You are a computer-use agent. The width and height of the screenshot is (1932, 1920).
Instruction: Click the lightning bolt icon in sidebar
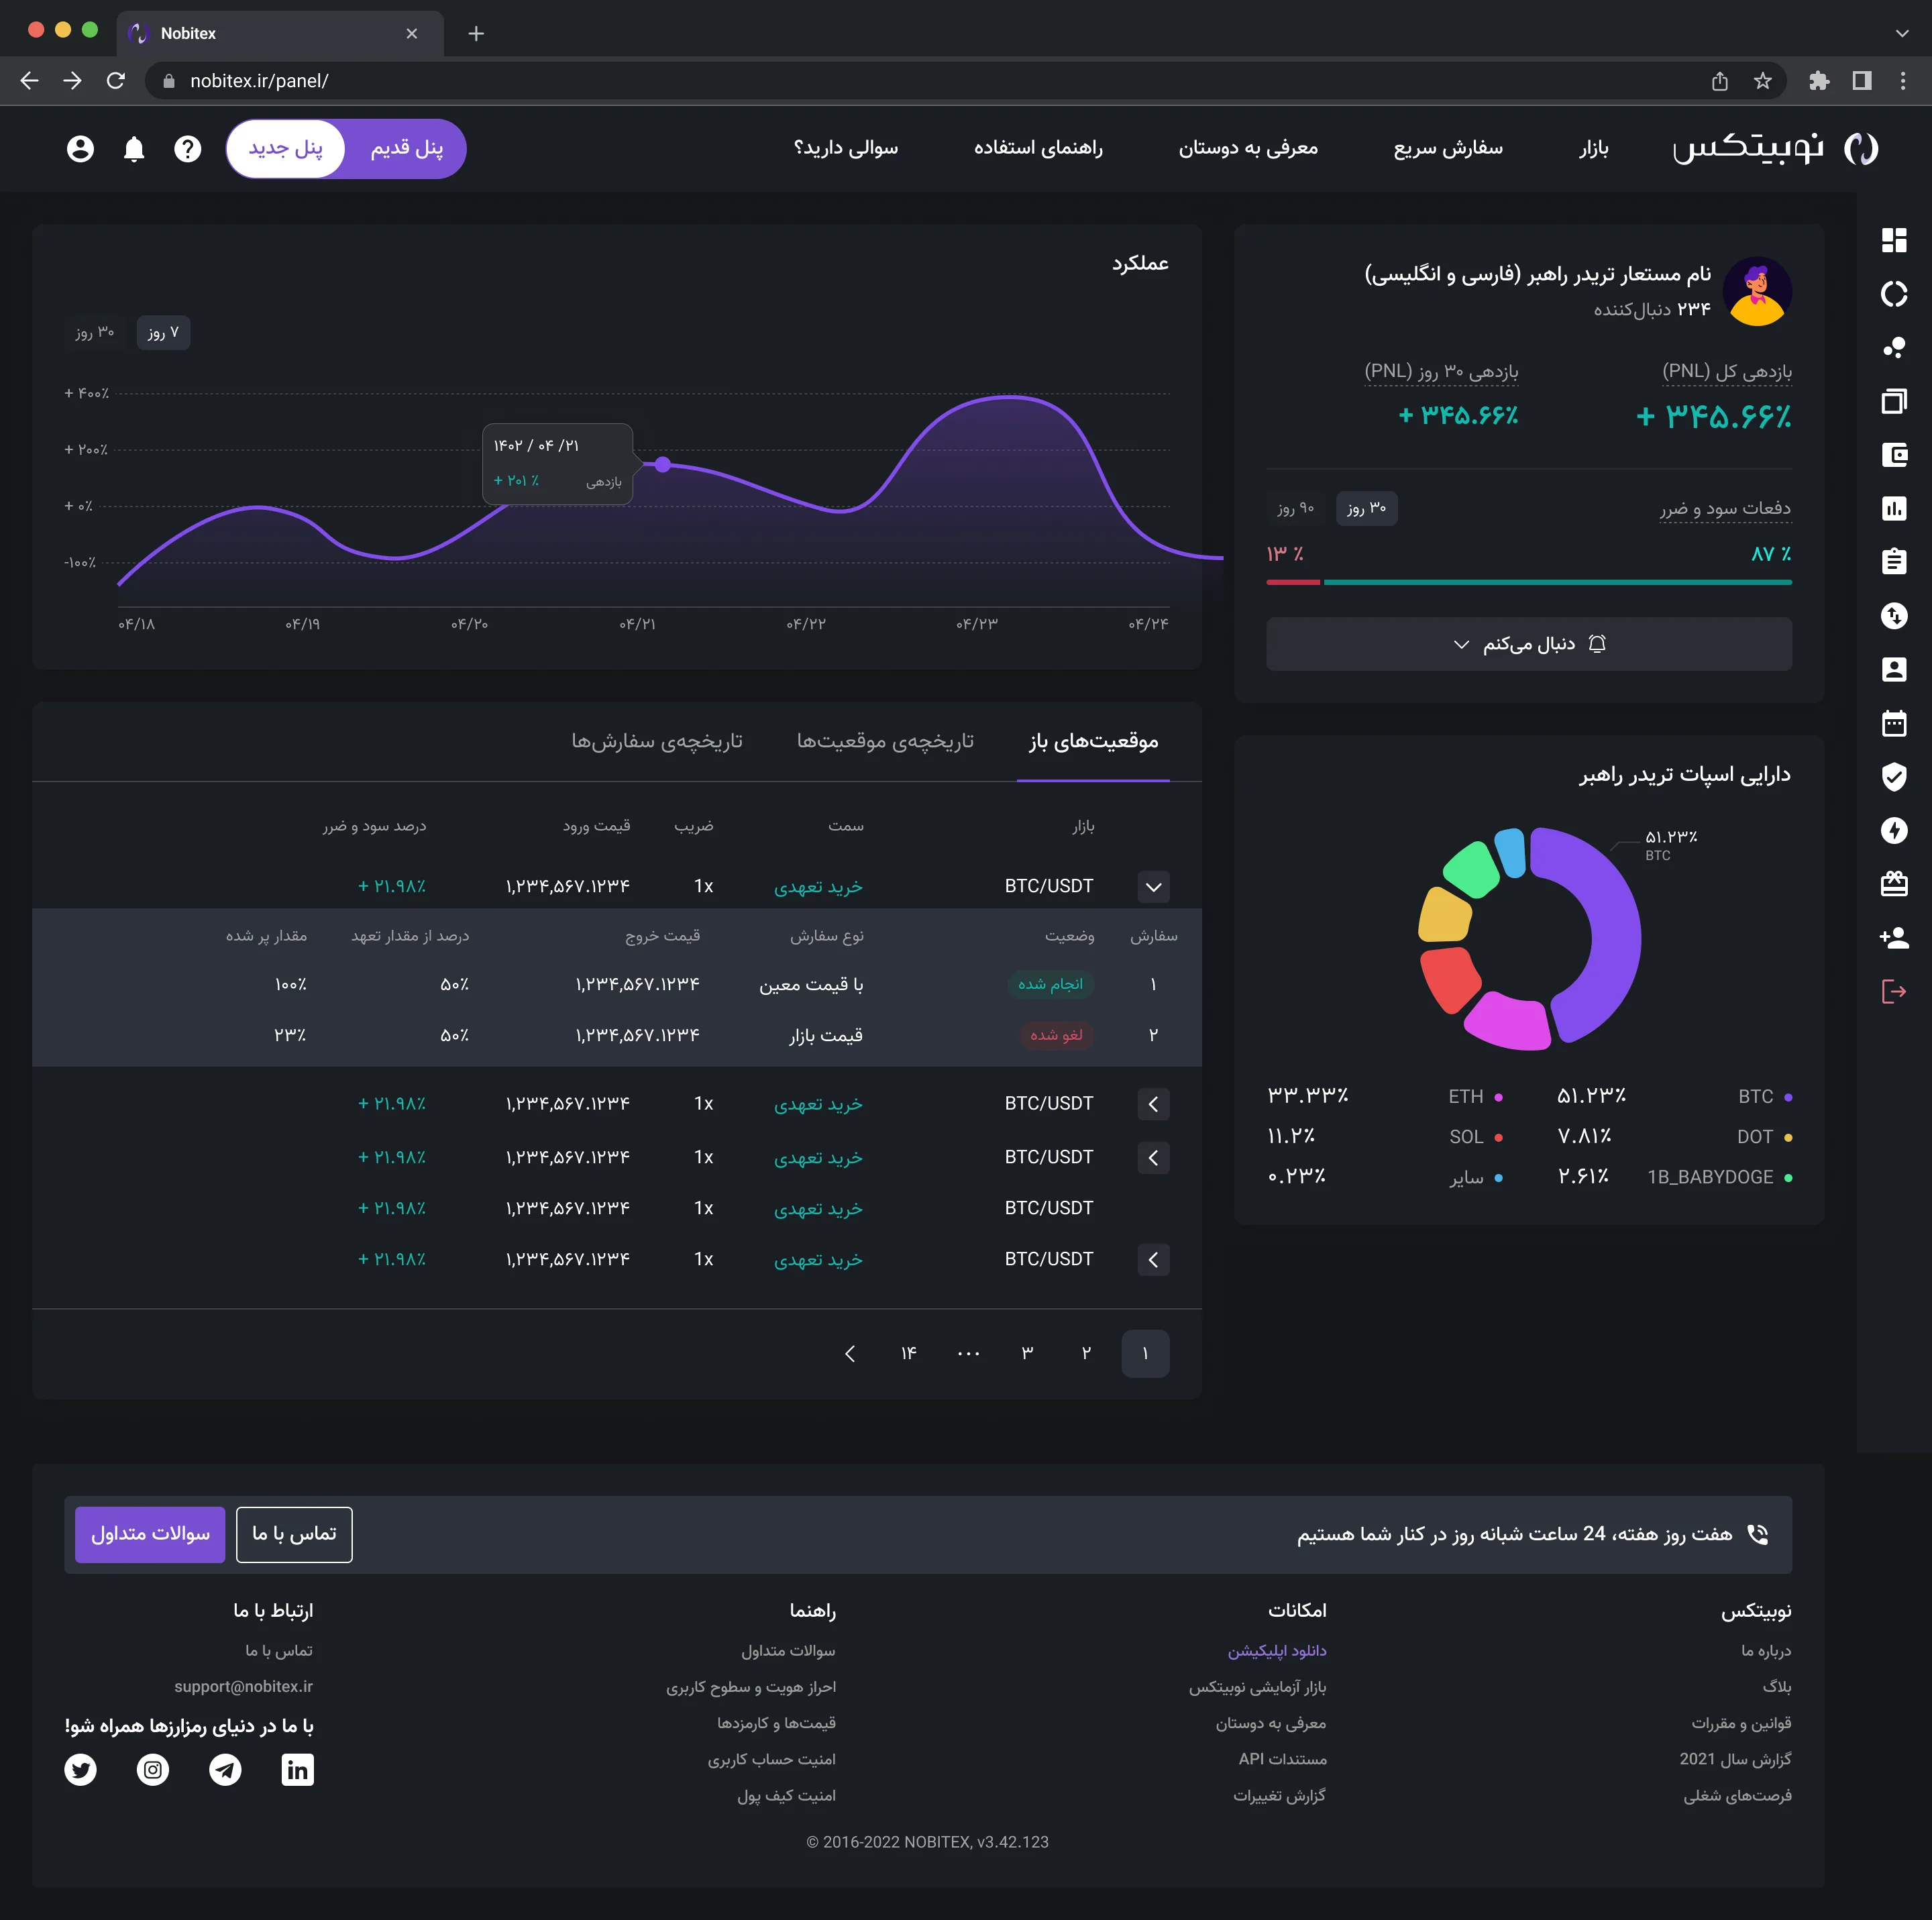point(1894,830)
